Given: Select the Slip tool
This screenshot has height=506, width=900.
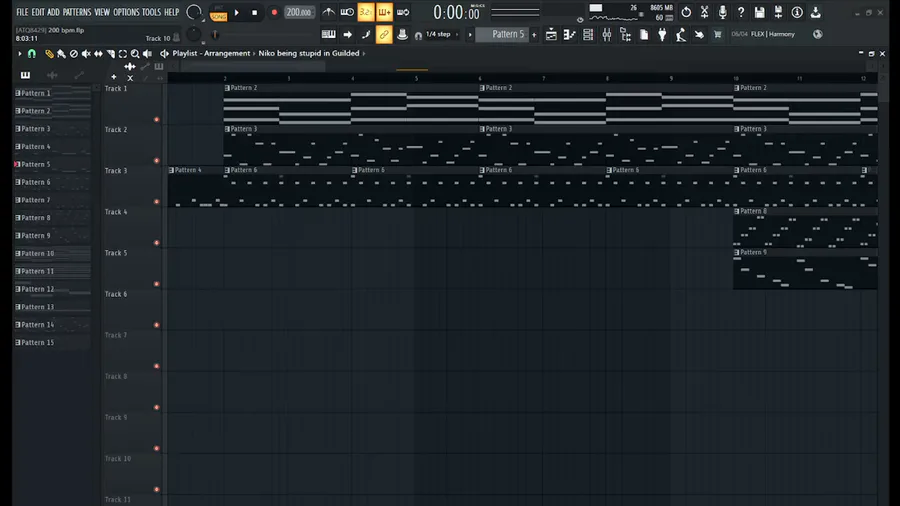Looking at the screenshot, I should pyautogui.click(x=98, y=53).
